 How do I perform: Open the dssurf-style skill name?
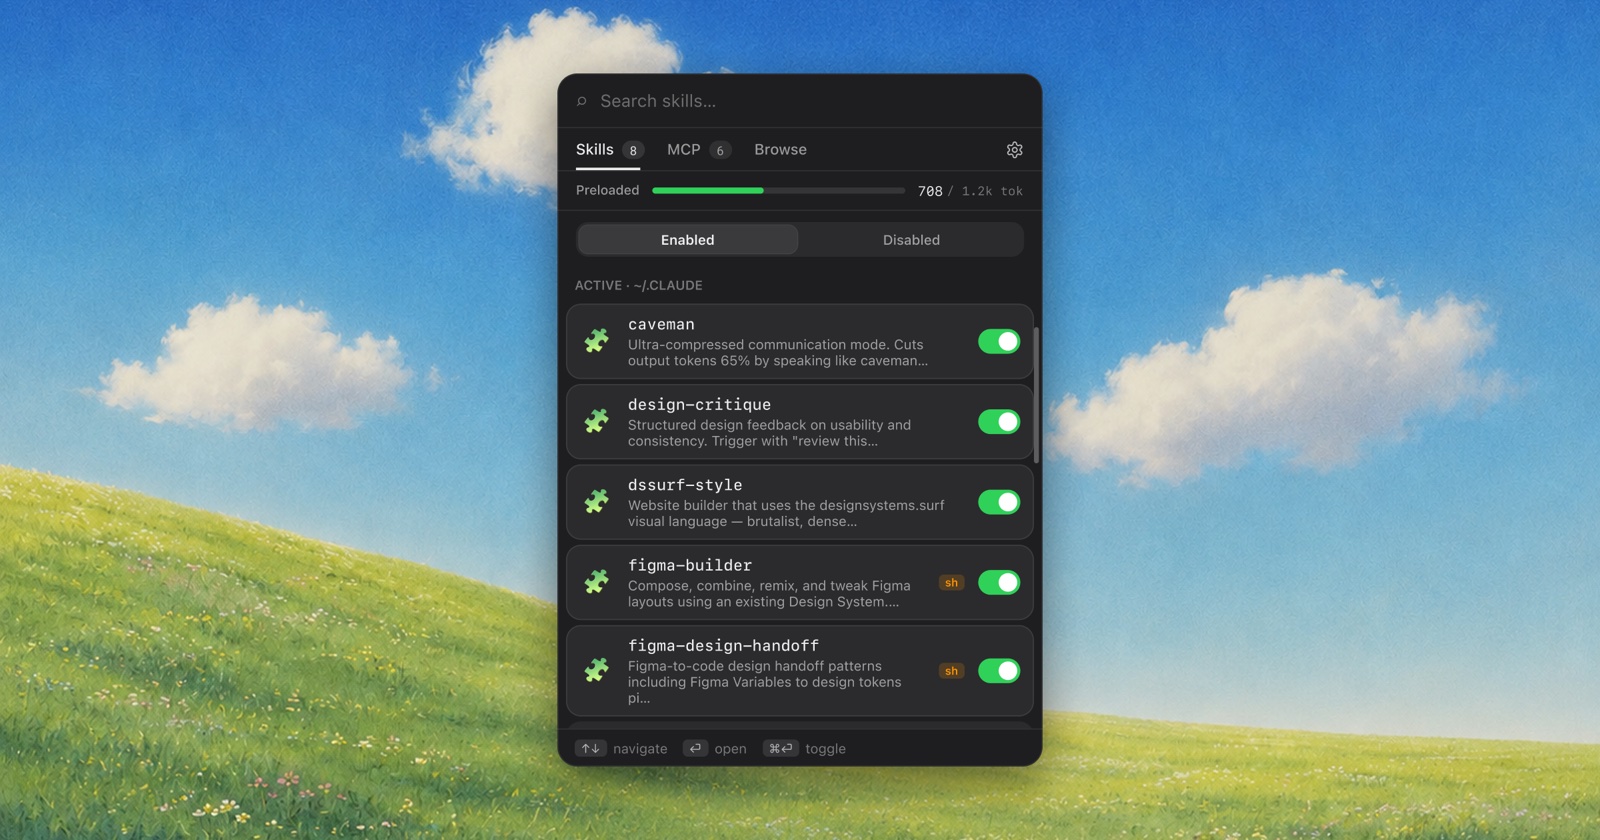coord(685,485)
